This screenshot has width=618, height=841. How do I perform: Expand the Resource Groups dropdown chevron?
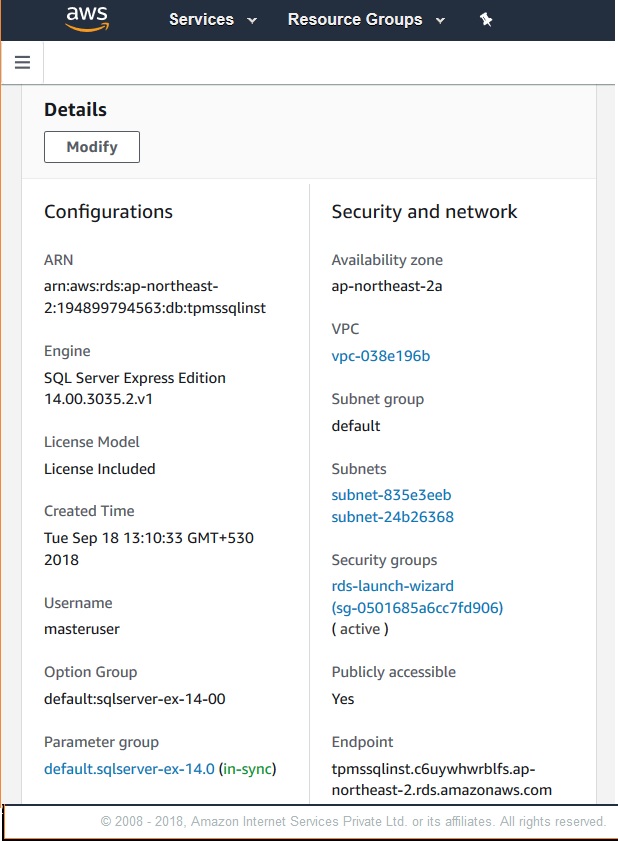pyautogui.click(x=438, y=19)
